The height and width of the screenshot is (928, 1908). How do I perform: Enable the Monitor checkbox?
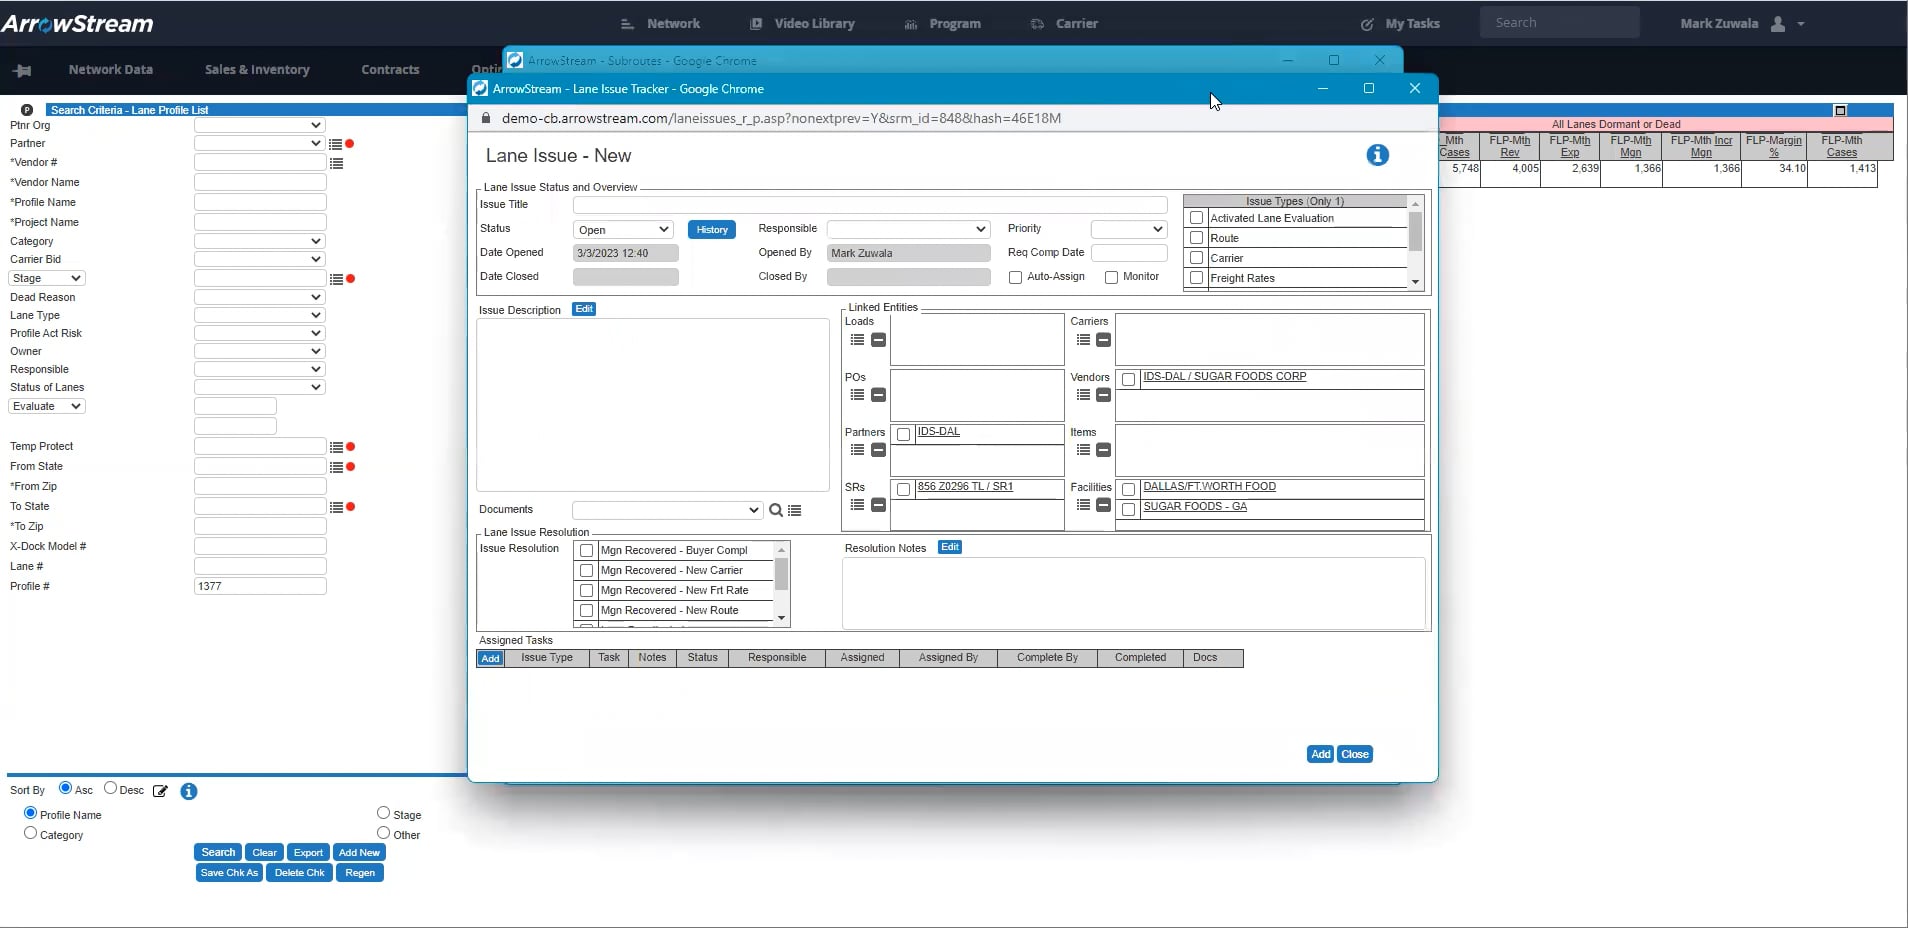[x=1111, y=277]
